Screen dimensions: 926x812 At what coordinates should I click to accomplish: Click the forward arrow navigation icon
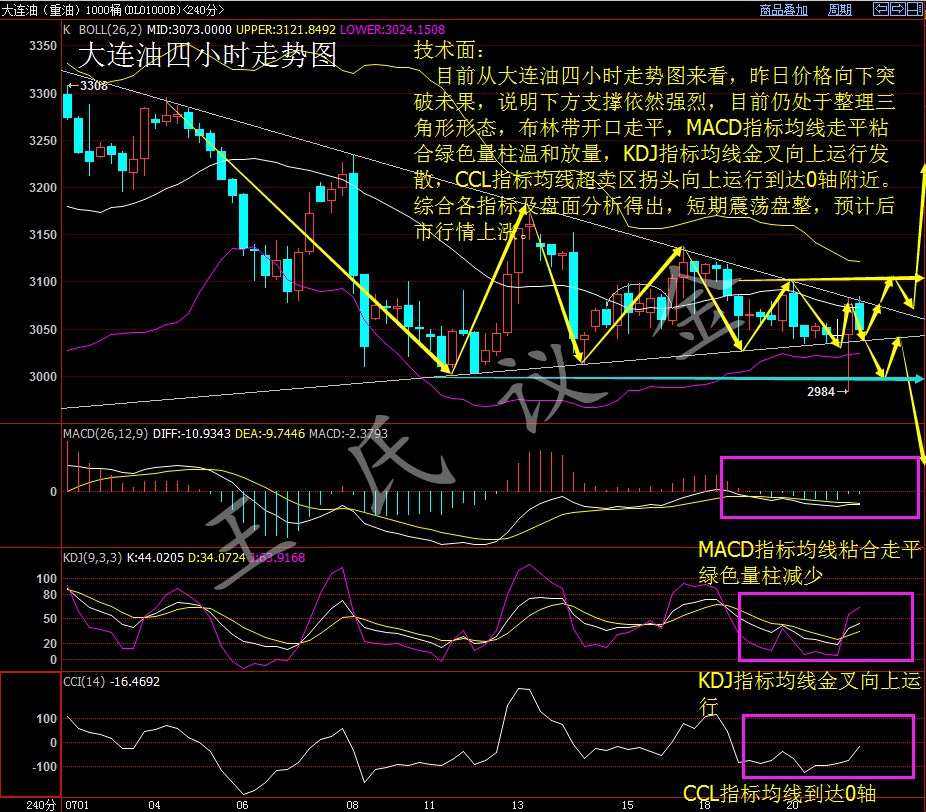(x=898, y=9)
